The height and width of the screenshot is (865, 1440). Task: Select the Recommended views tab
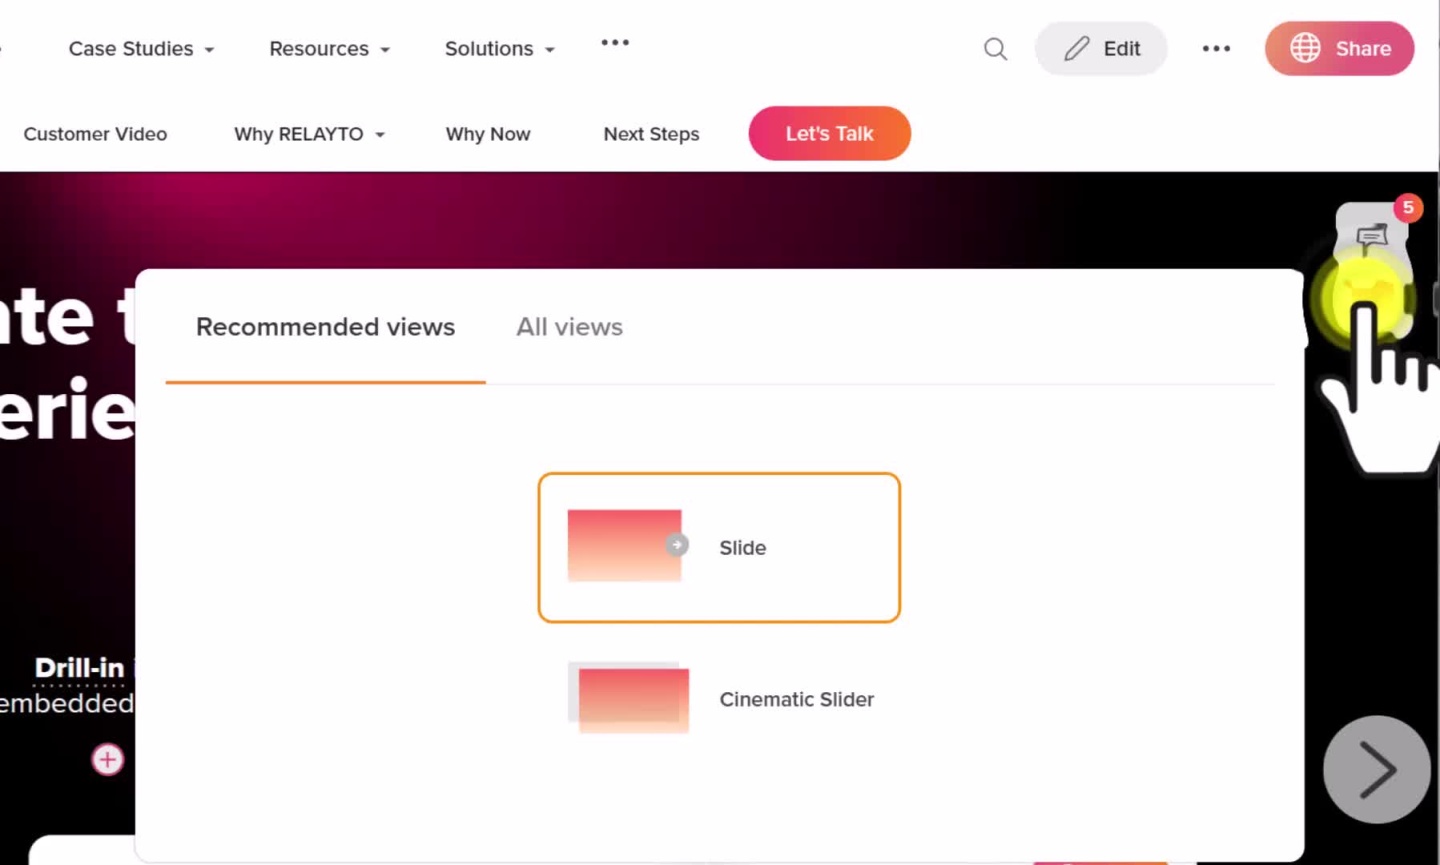325,327
